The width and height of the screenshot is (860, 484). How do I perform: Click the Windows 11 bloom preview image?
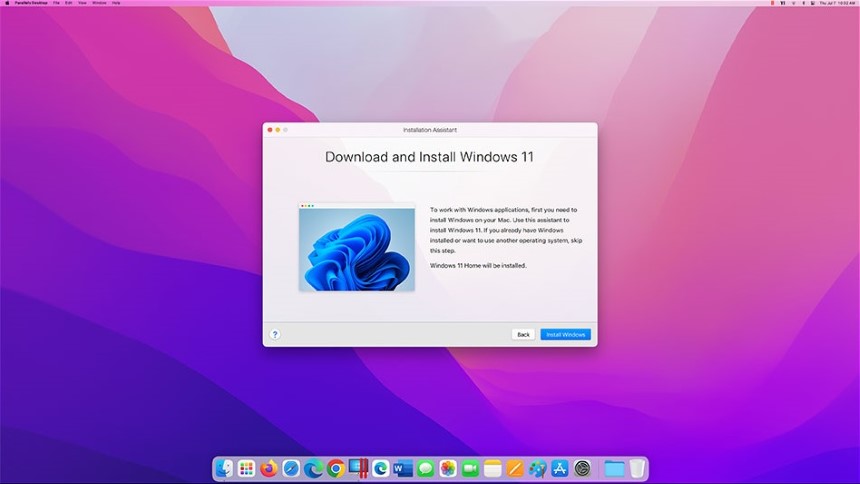tap(357, 247)
